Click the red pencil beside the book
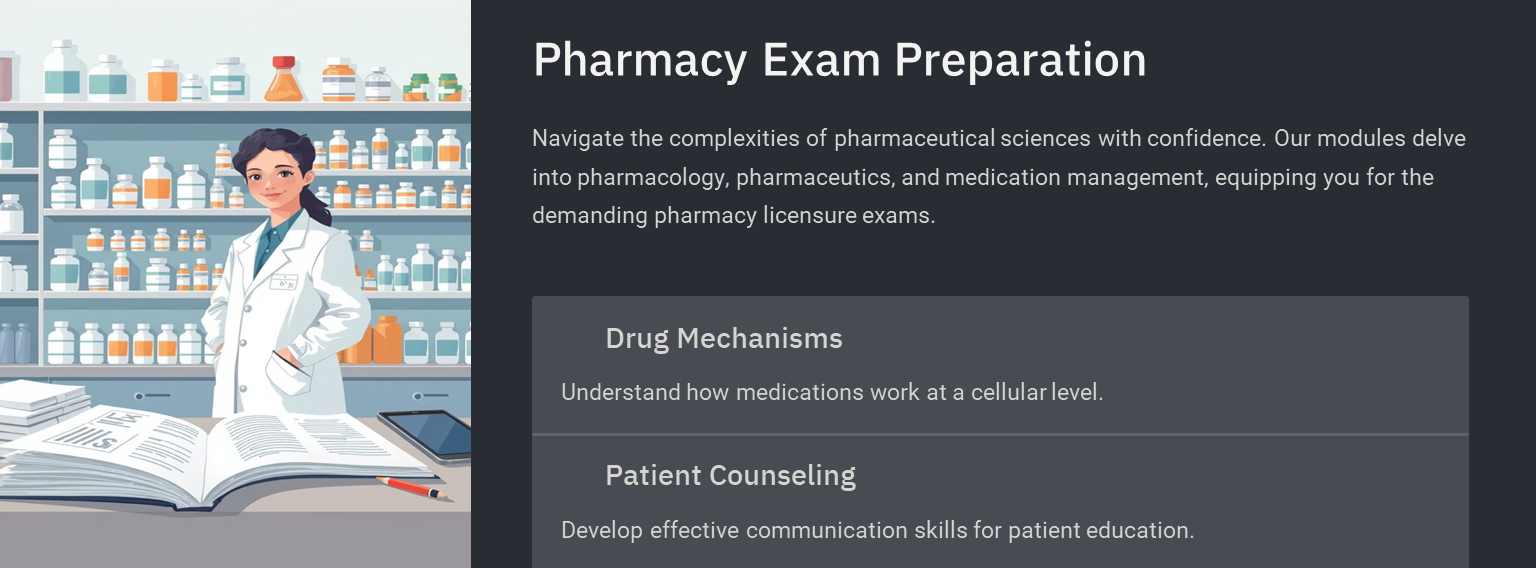The image size is (1536, 568). (x=413, y=489)
